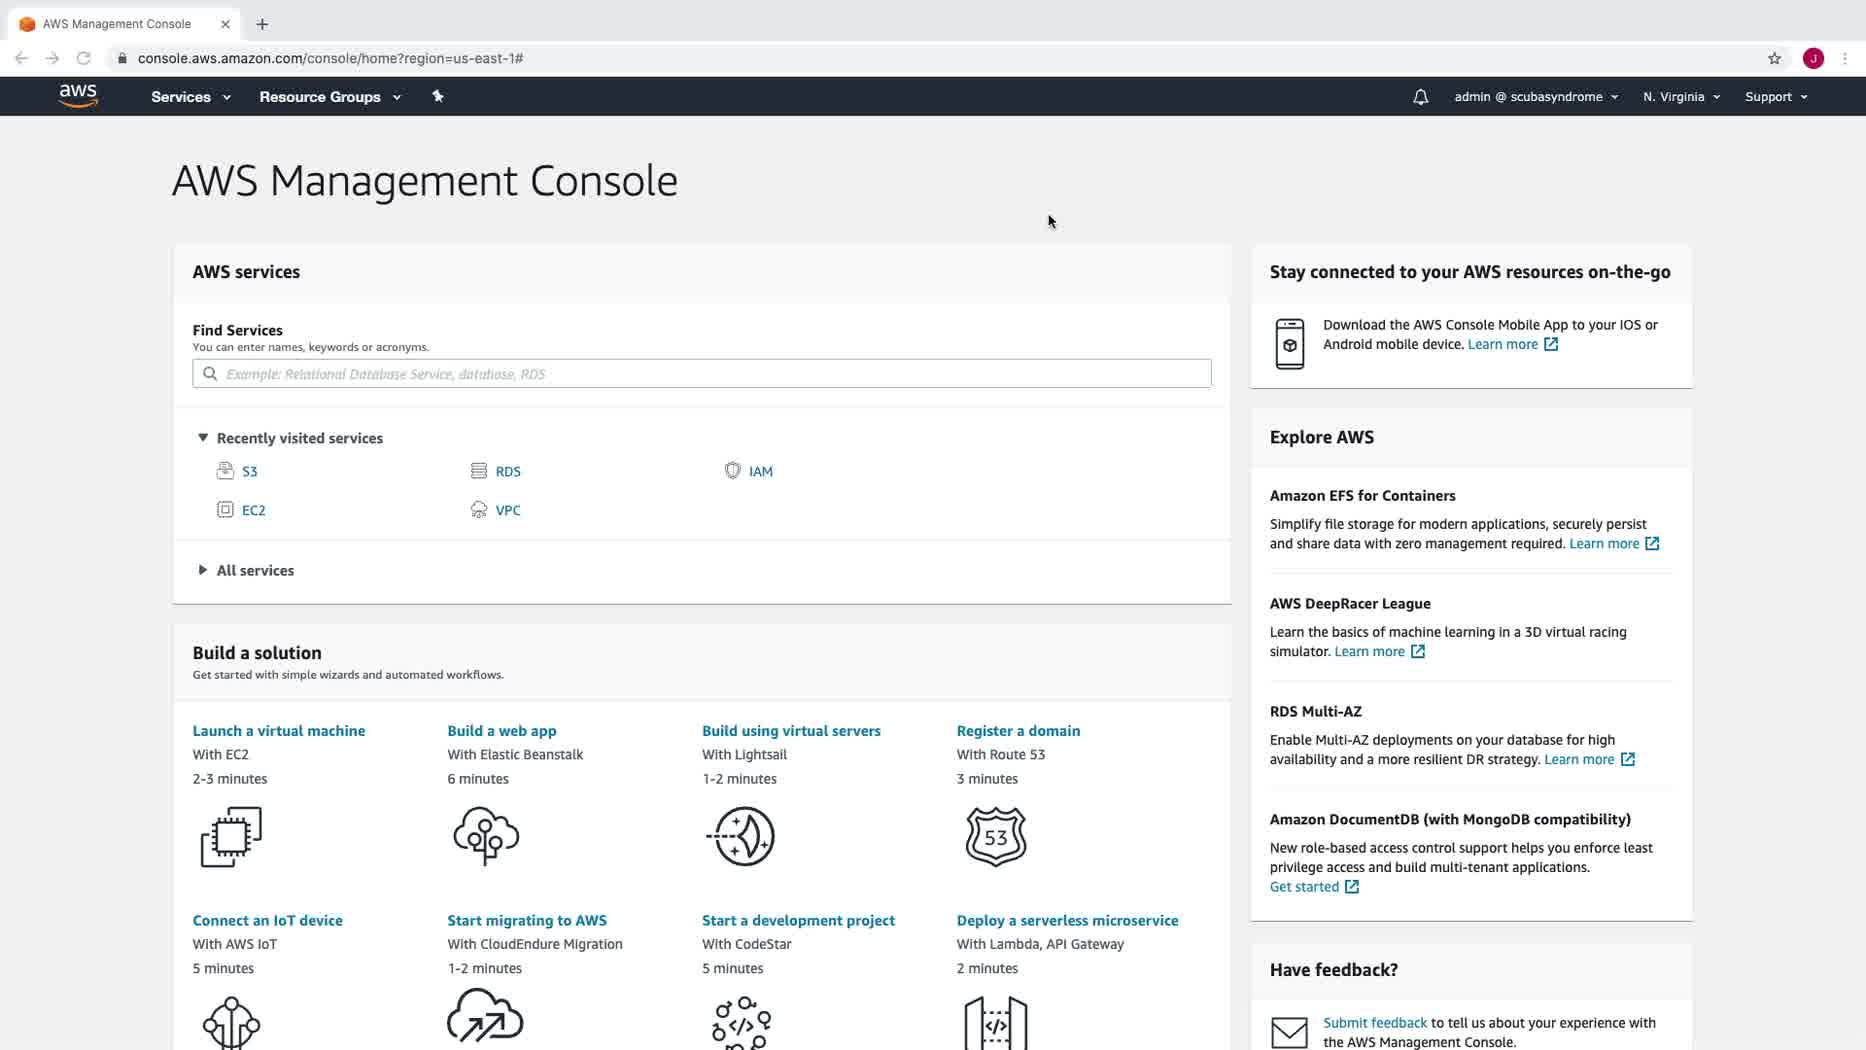Click Learn more for Console Mobile App
Screen dimensions: 1866x1050
click(x=1512, y=344)
